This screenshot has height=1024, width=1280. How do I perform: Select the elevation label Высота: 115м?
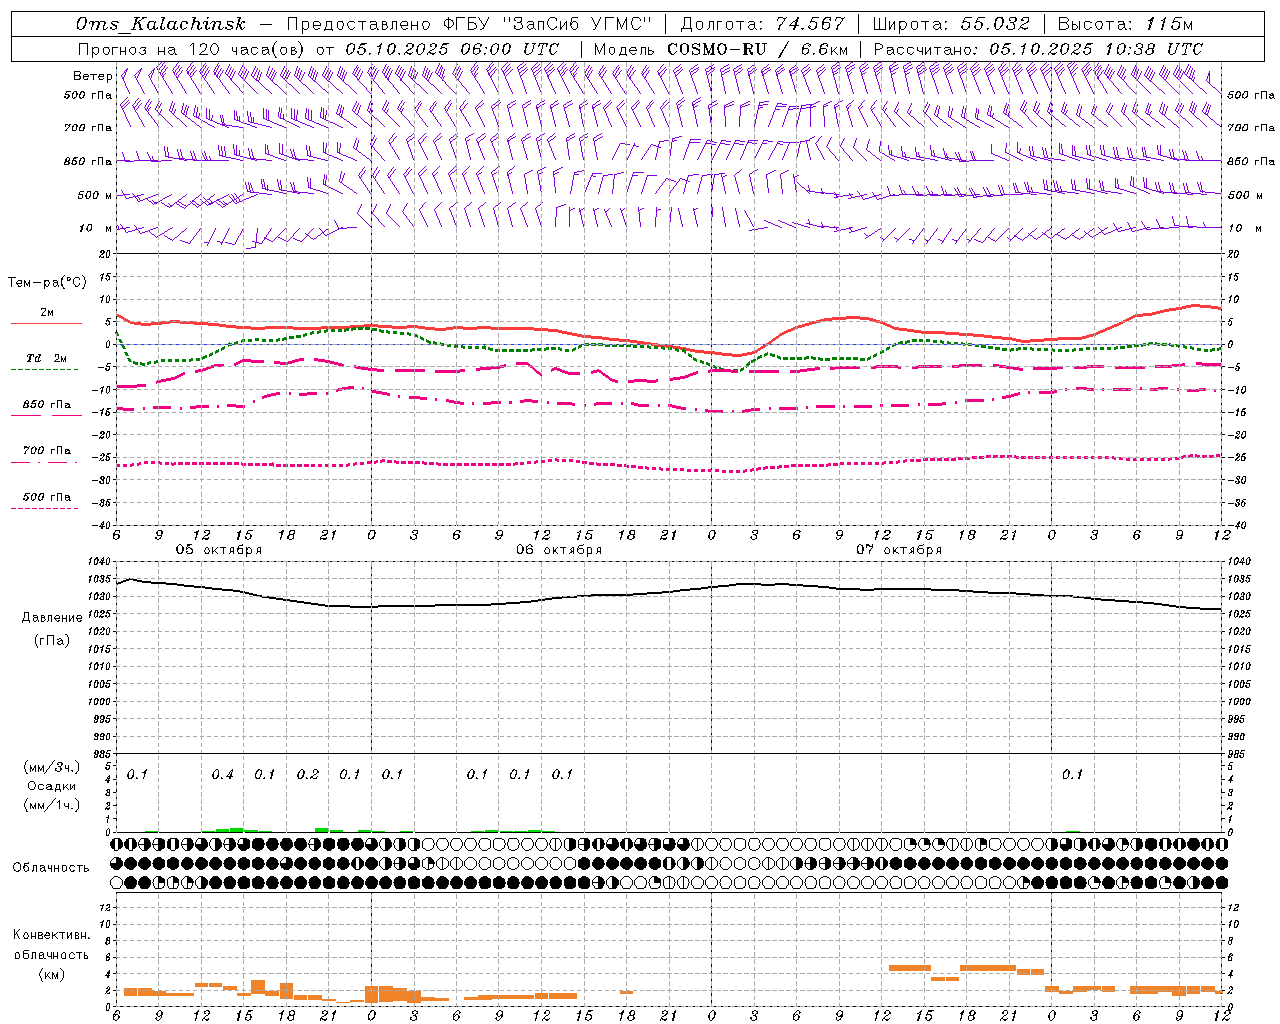pos(1125,24)
